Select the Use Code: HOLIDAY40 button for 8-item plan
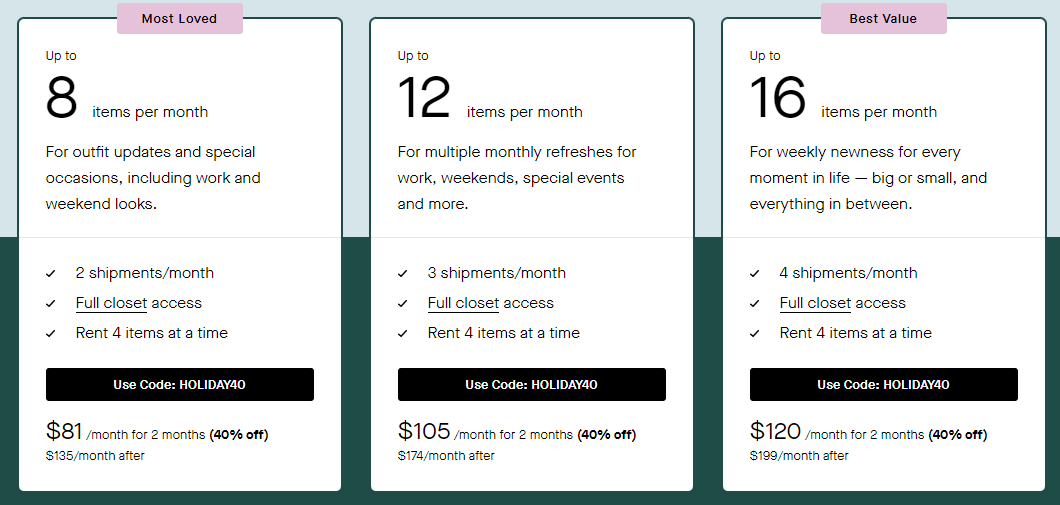This screenshot has width=1060, height=505. point(180,385)
